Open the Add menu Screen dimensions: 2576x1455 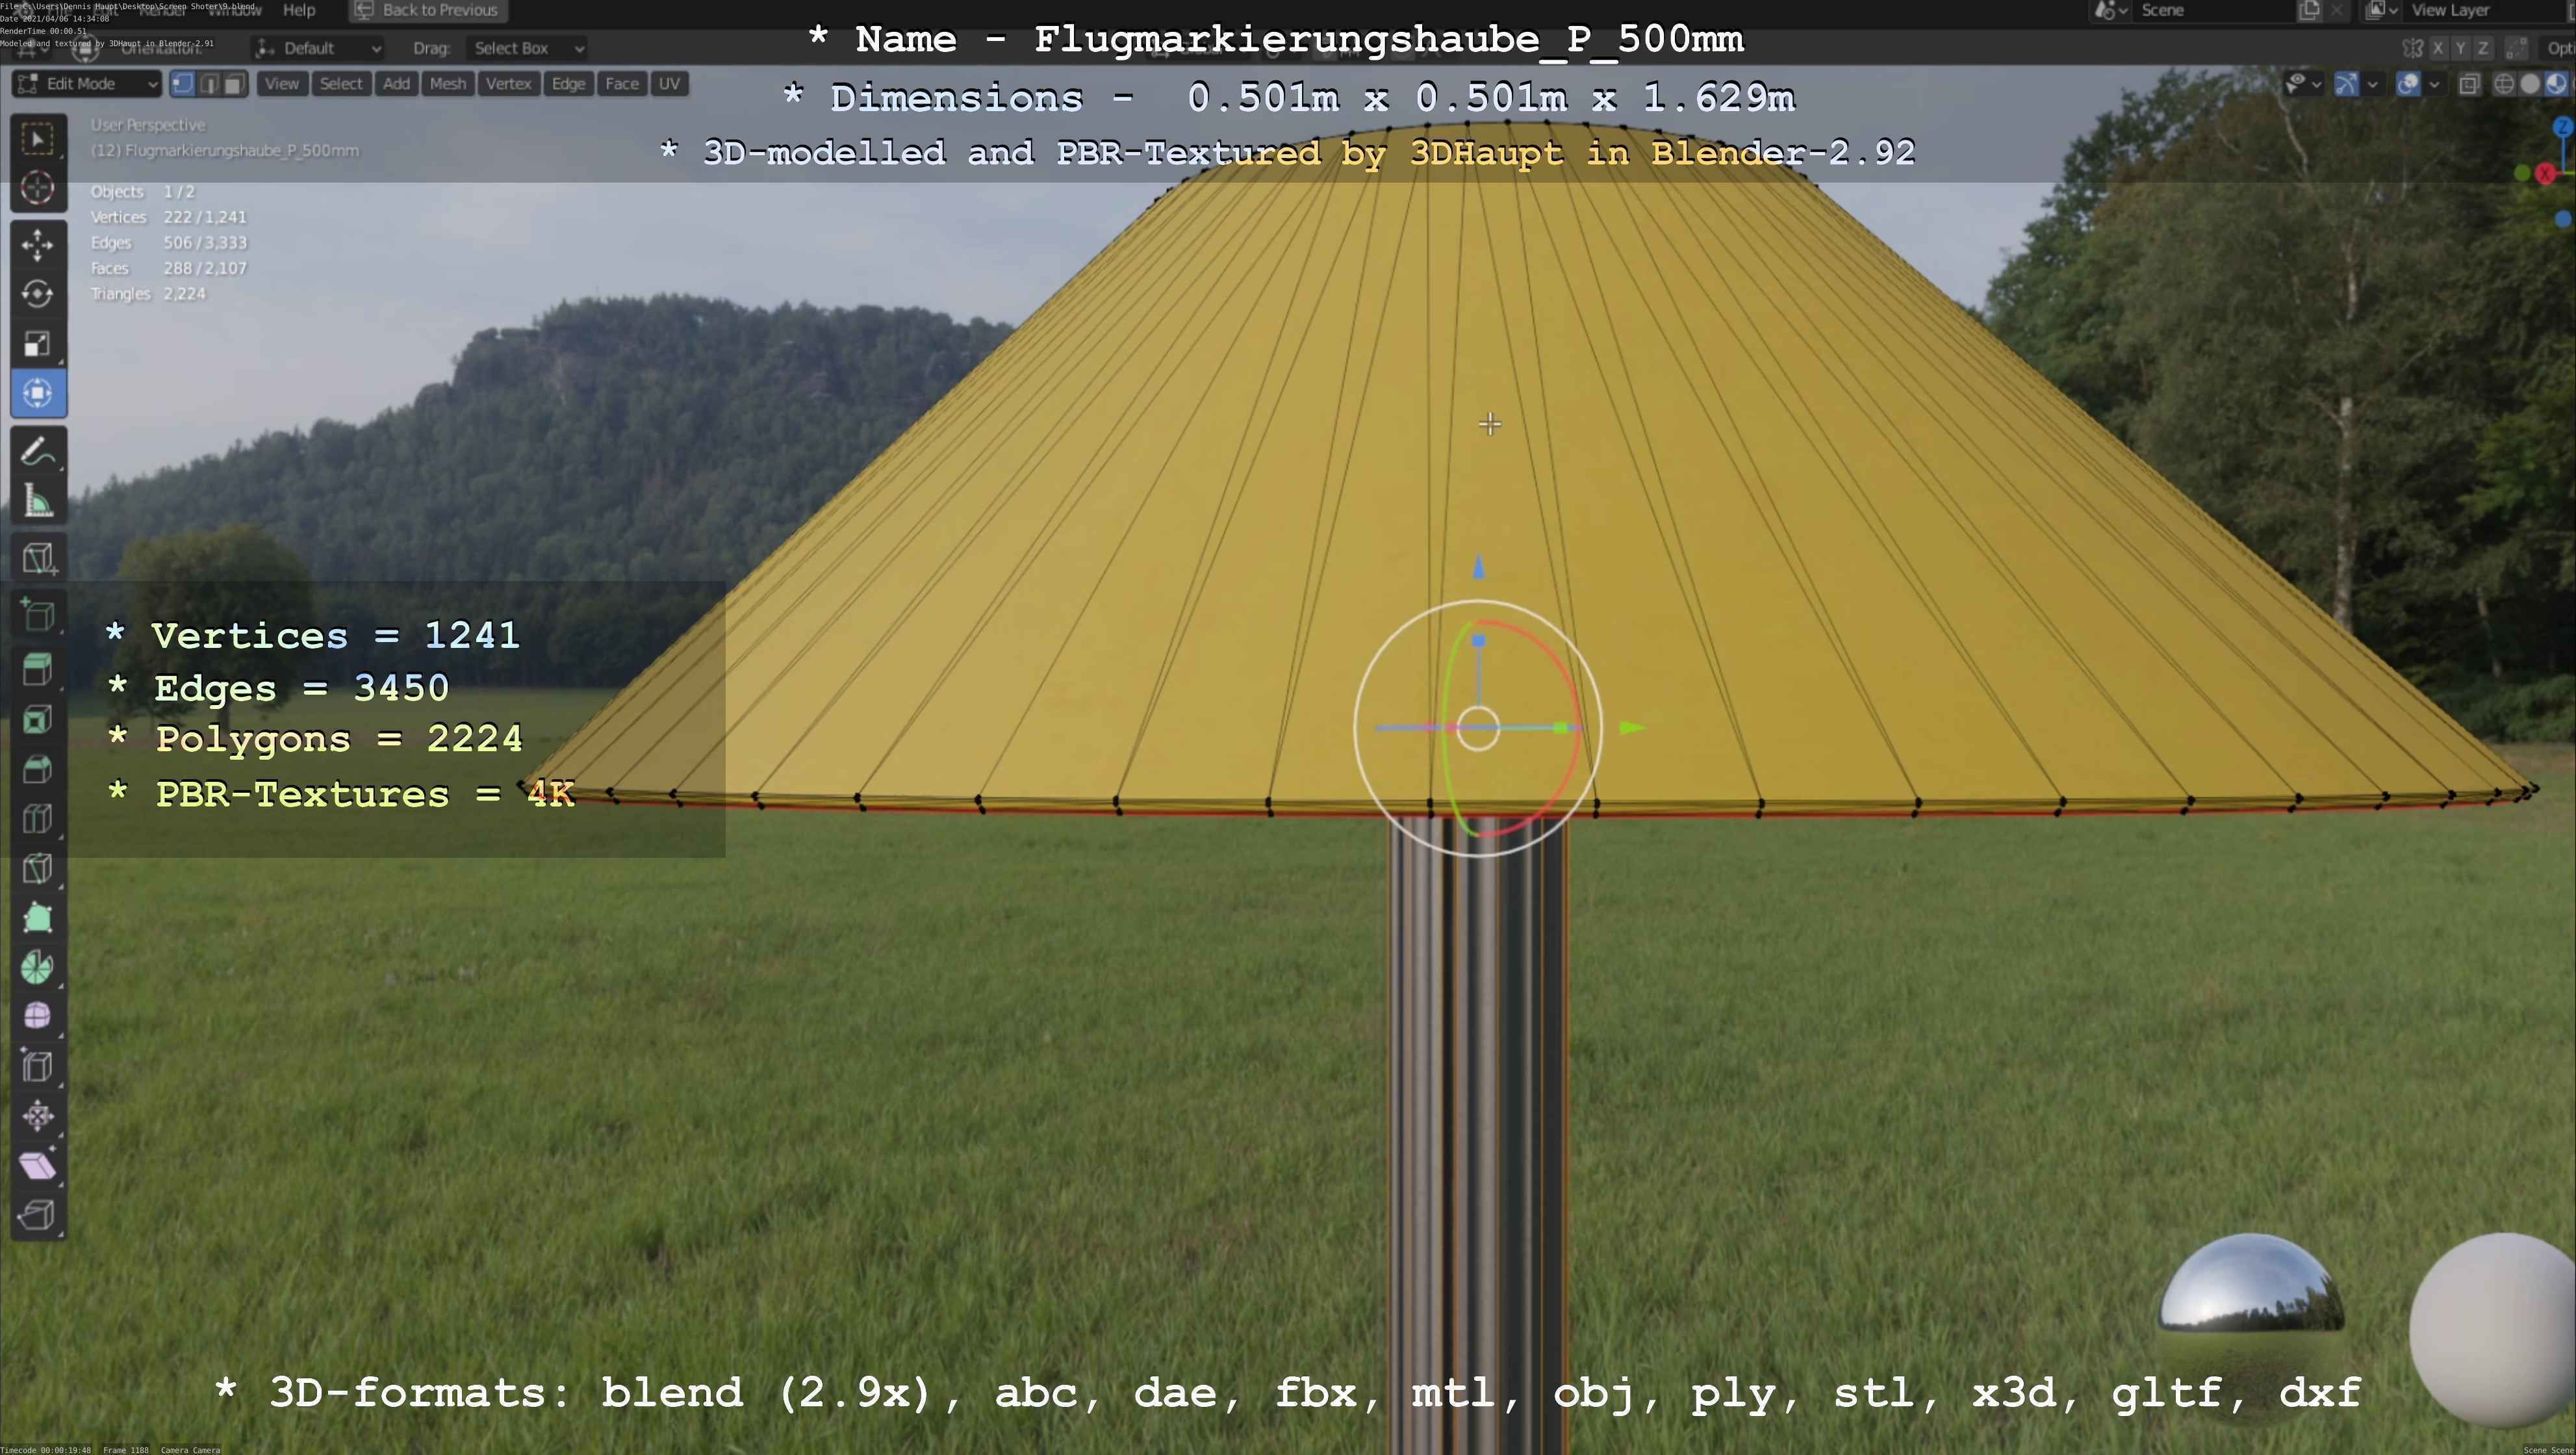pos(397,84)
